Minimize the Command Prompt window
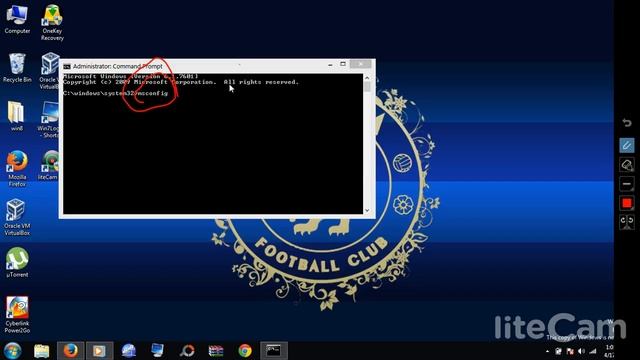Image resolution: width=640 pixels, height=360 pixels. [330, 64]
